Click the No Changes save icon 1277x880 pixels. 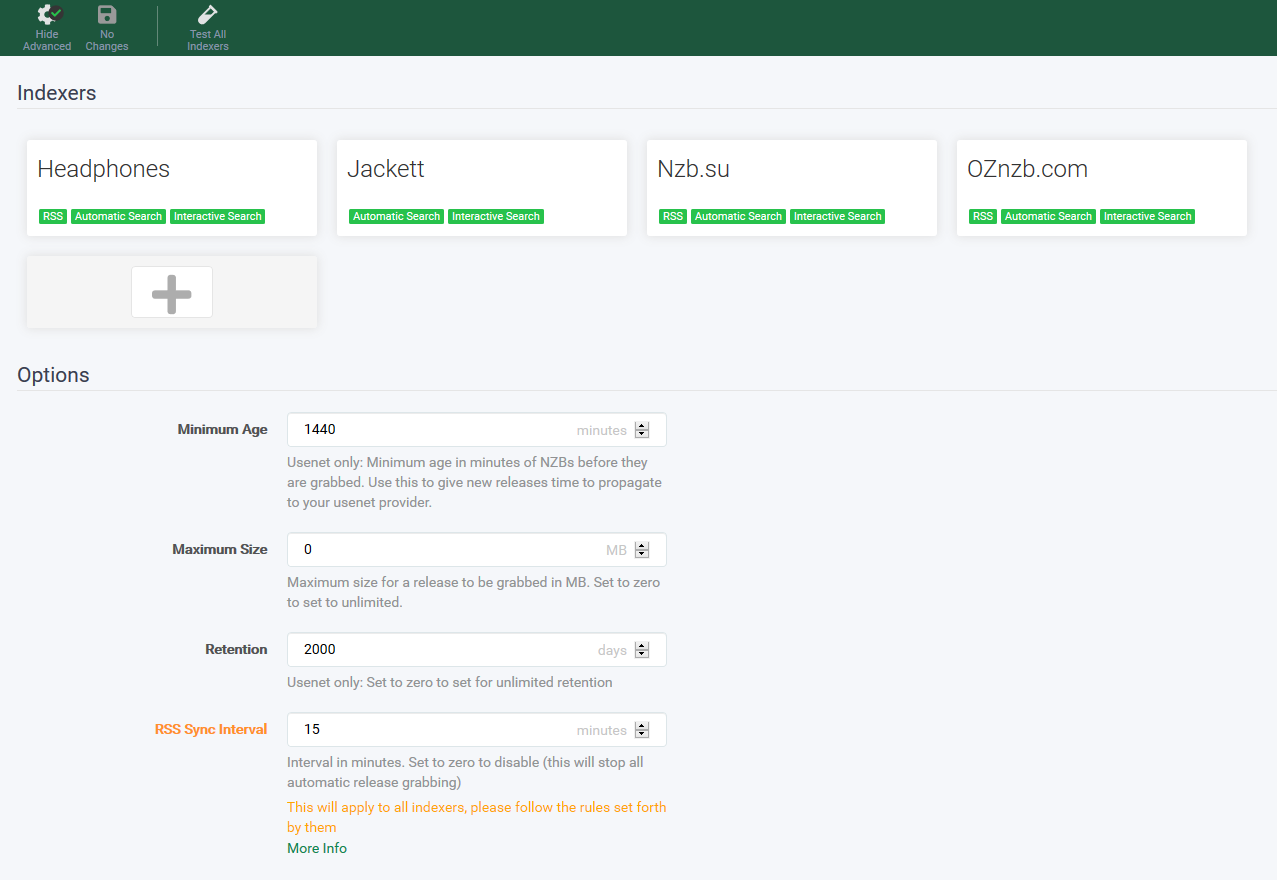(x=107, y=15)
